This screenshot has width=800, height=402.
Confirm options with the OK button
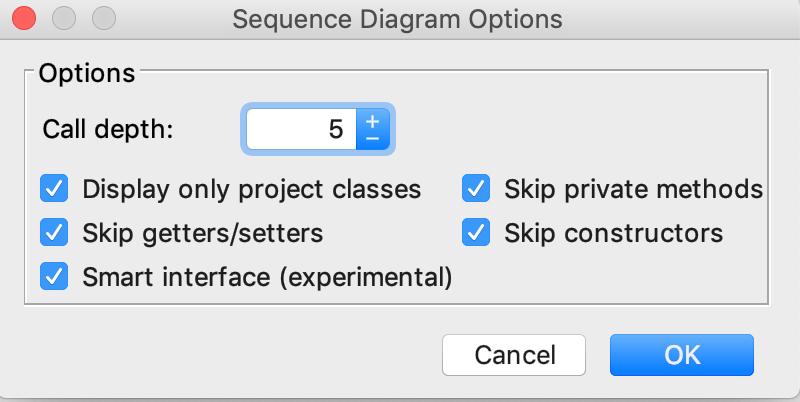[681, 354]
